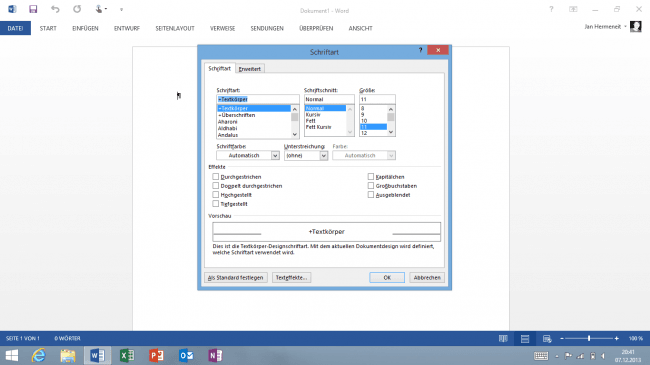Screen dimensions: 650x365
Task: Click the Texteffekte button
Action: (291, 277)
